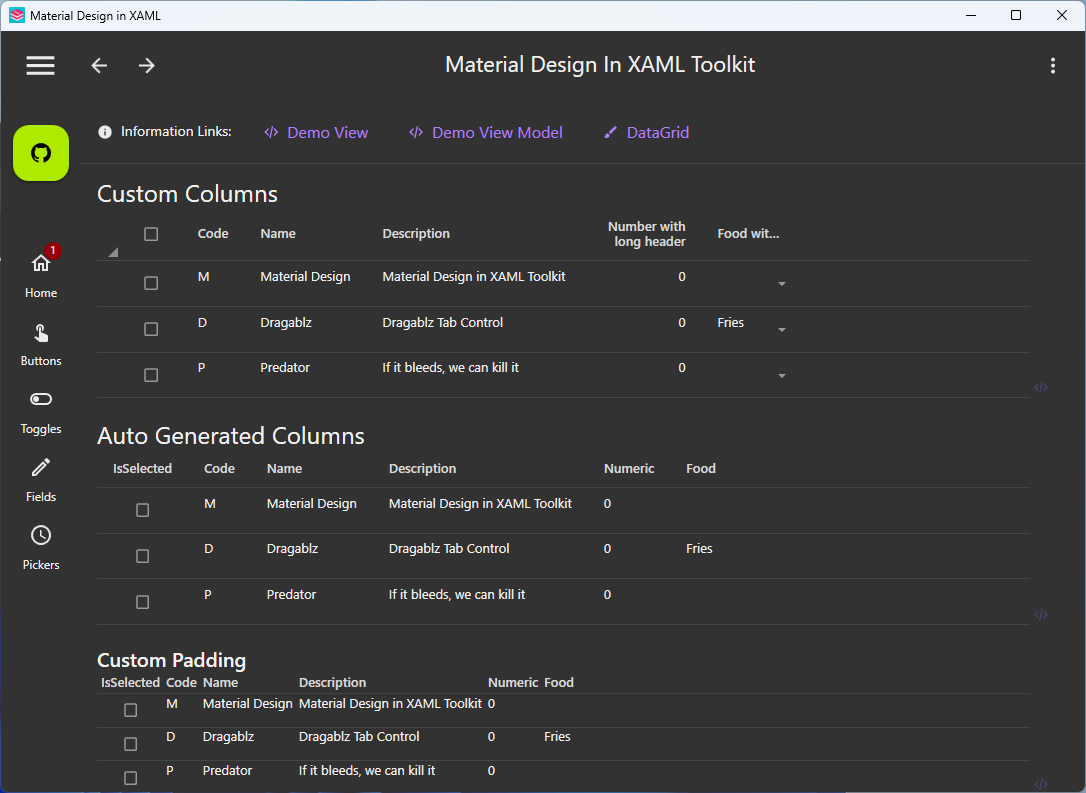Click the select-all corner triangle in Custom Columns

[x=113, y=252]
